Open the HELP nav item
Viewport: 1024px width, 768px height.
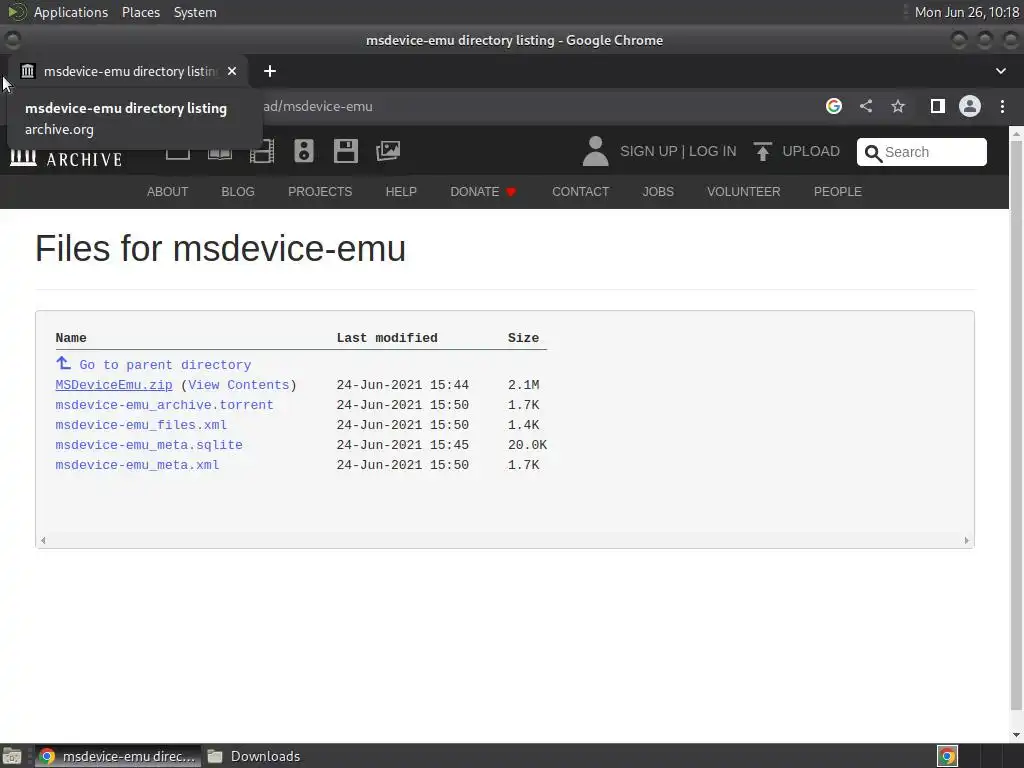[401, 191]
